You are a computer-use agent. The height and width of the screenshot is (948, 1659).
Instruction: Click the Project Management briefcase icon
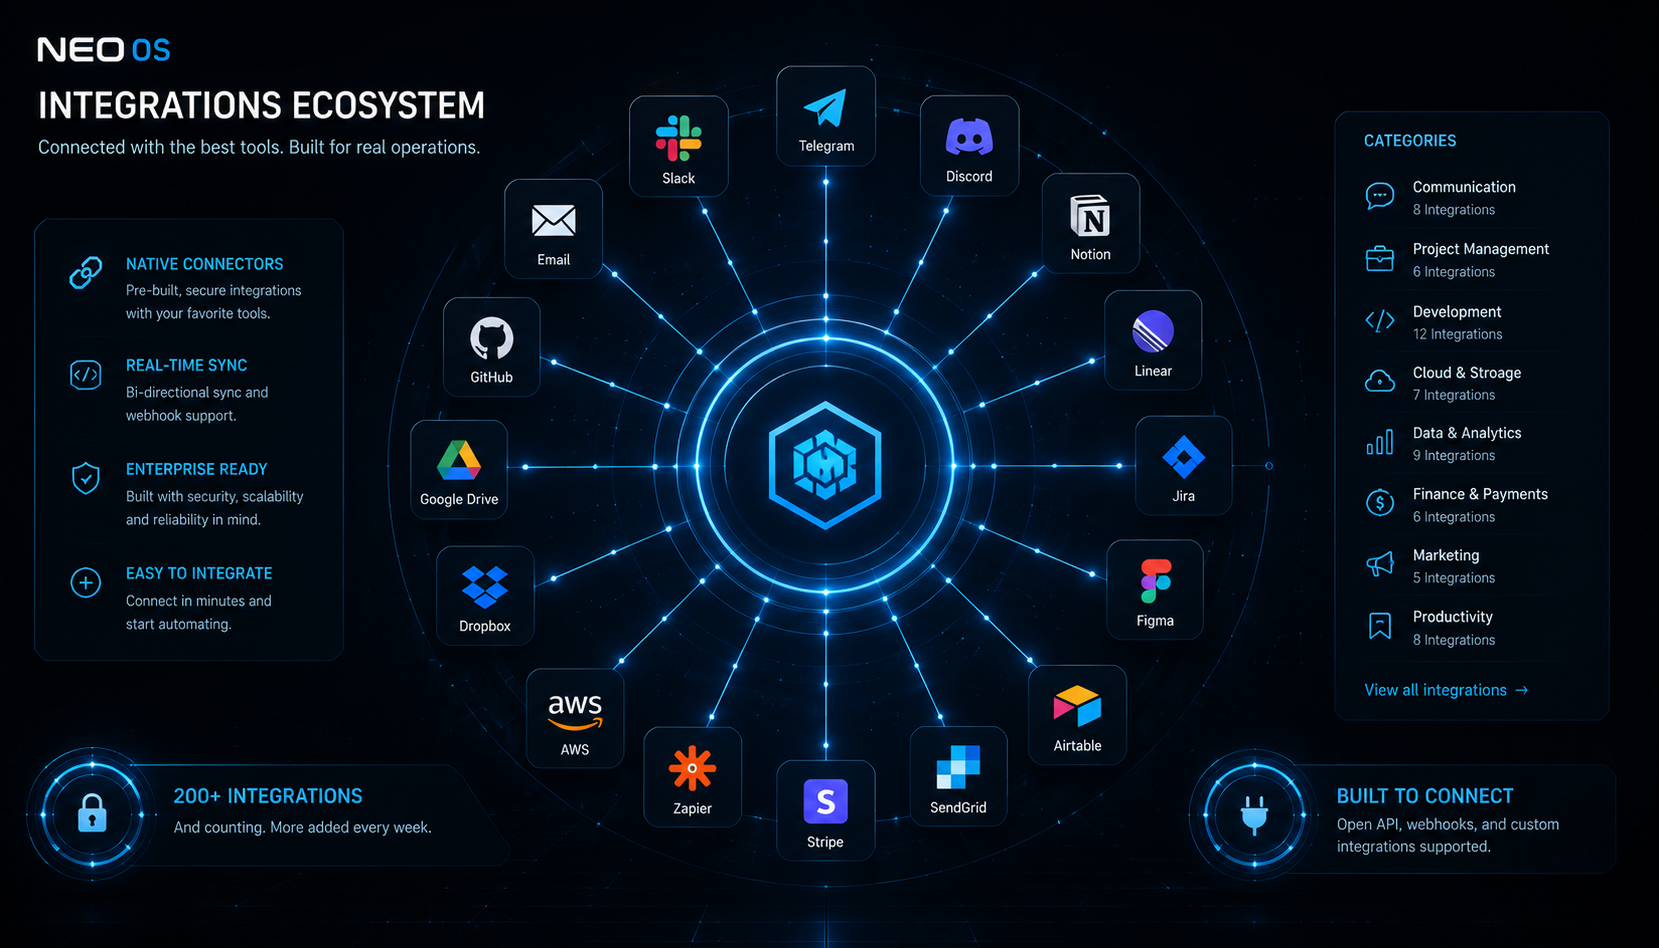tap(1380, 258)
